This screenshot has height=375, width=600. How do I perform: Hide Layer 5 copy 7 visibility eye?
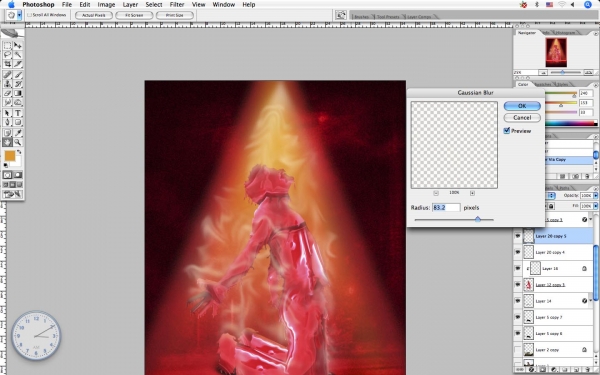(517, 317)
